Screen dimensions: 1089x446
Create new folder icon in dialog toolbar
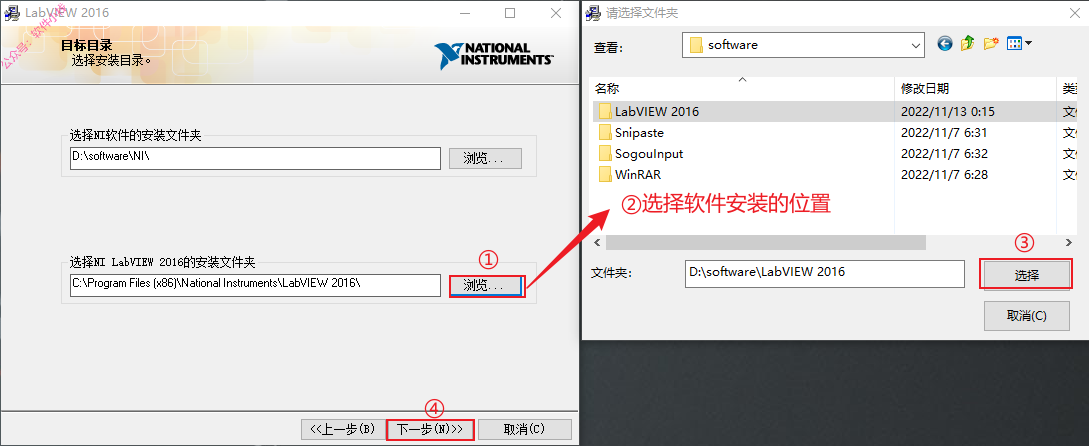(990, 44)
